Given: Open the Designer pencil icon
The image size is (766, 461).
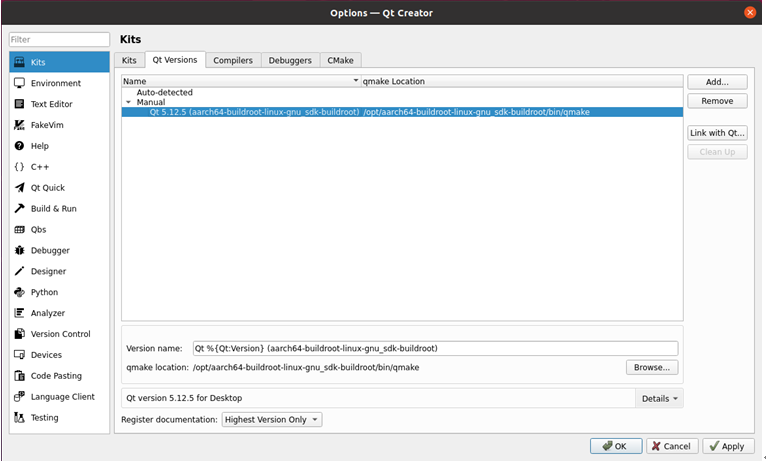Looking at the screenshot, I should [20, 271].
